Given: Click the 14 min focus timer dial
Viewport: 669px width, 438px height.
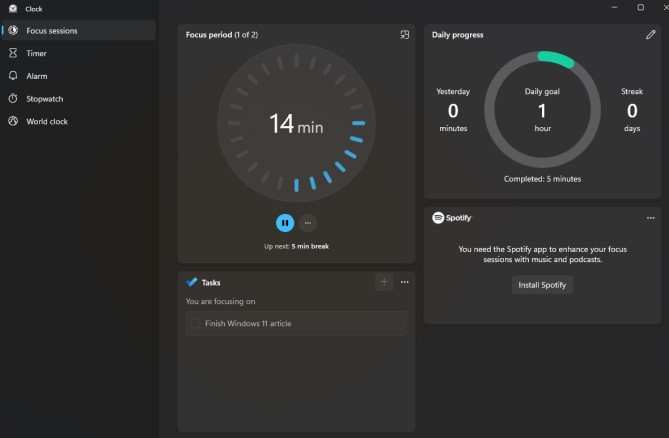Looking at the screenshot, I should (x=296, y=123).
